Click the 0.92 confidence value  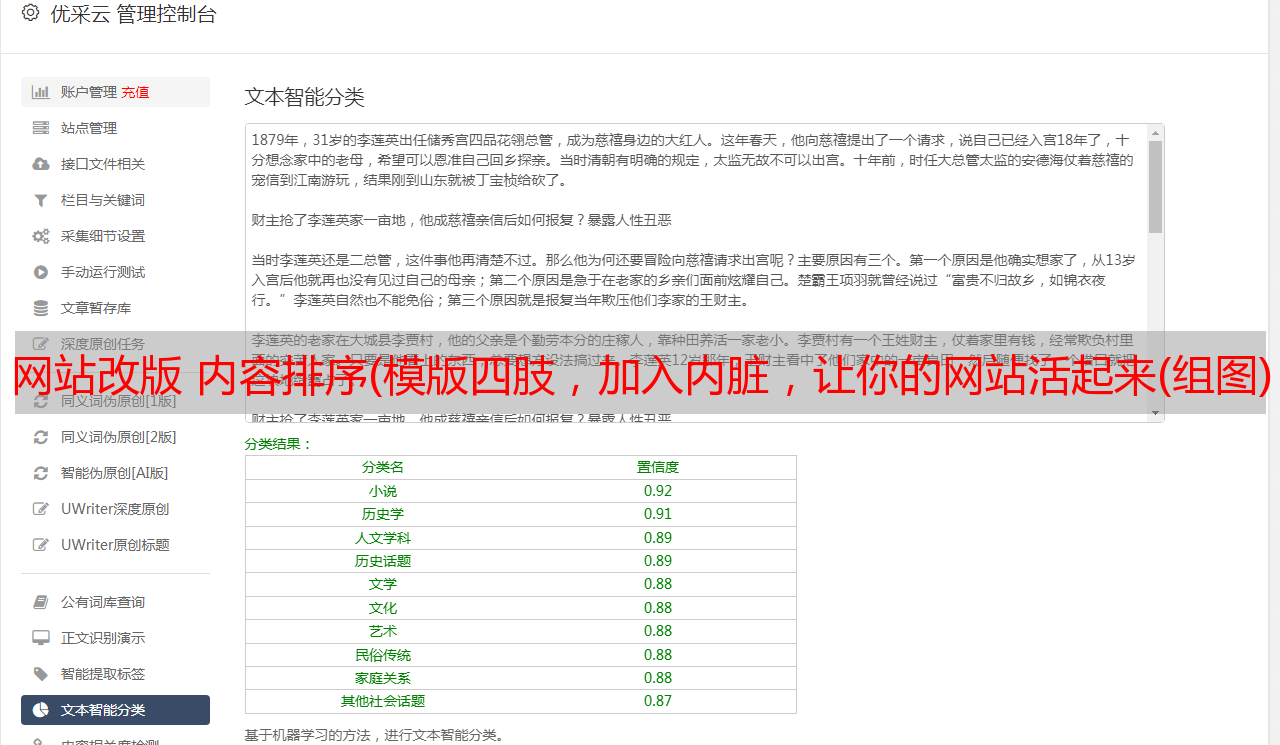(658, 491)
